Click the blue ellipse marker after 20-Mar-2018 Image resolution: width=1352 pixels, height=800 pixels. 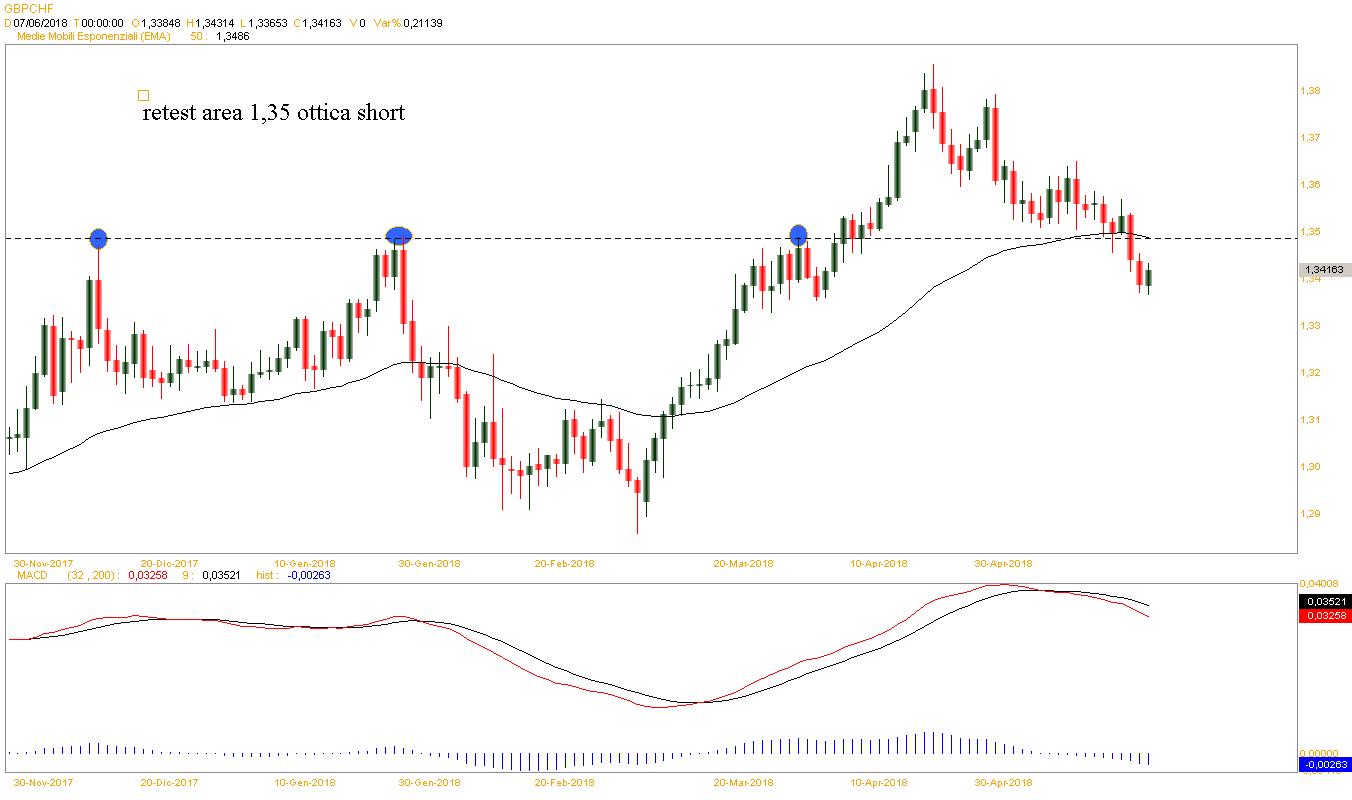798,235
